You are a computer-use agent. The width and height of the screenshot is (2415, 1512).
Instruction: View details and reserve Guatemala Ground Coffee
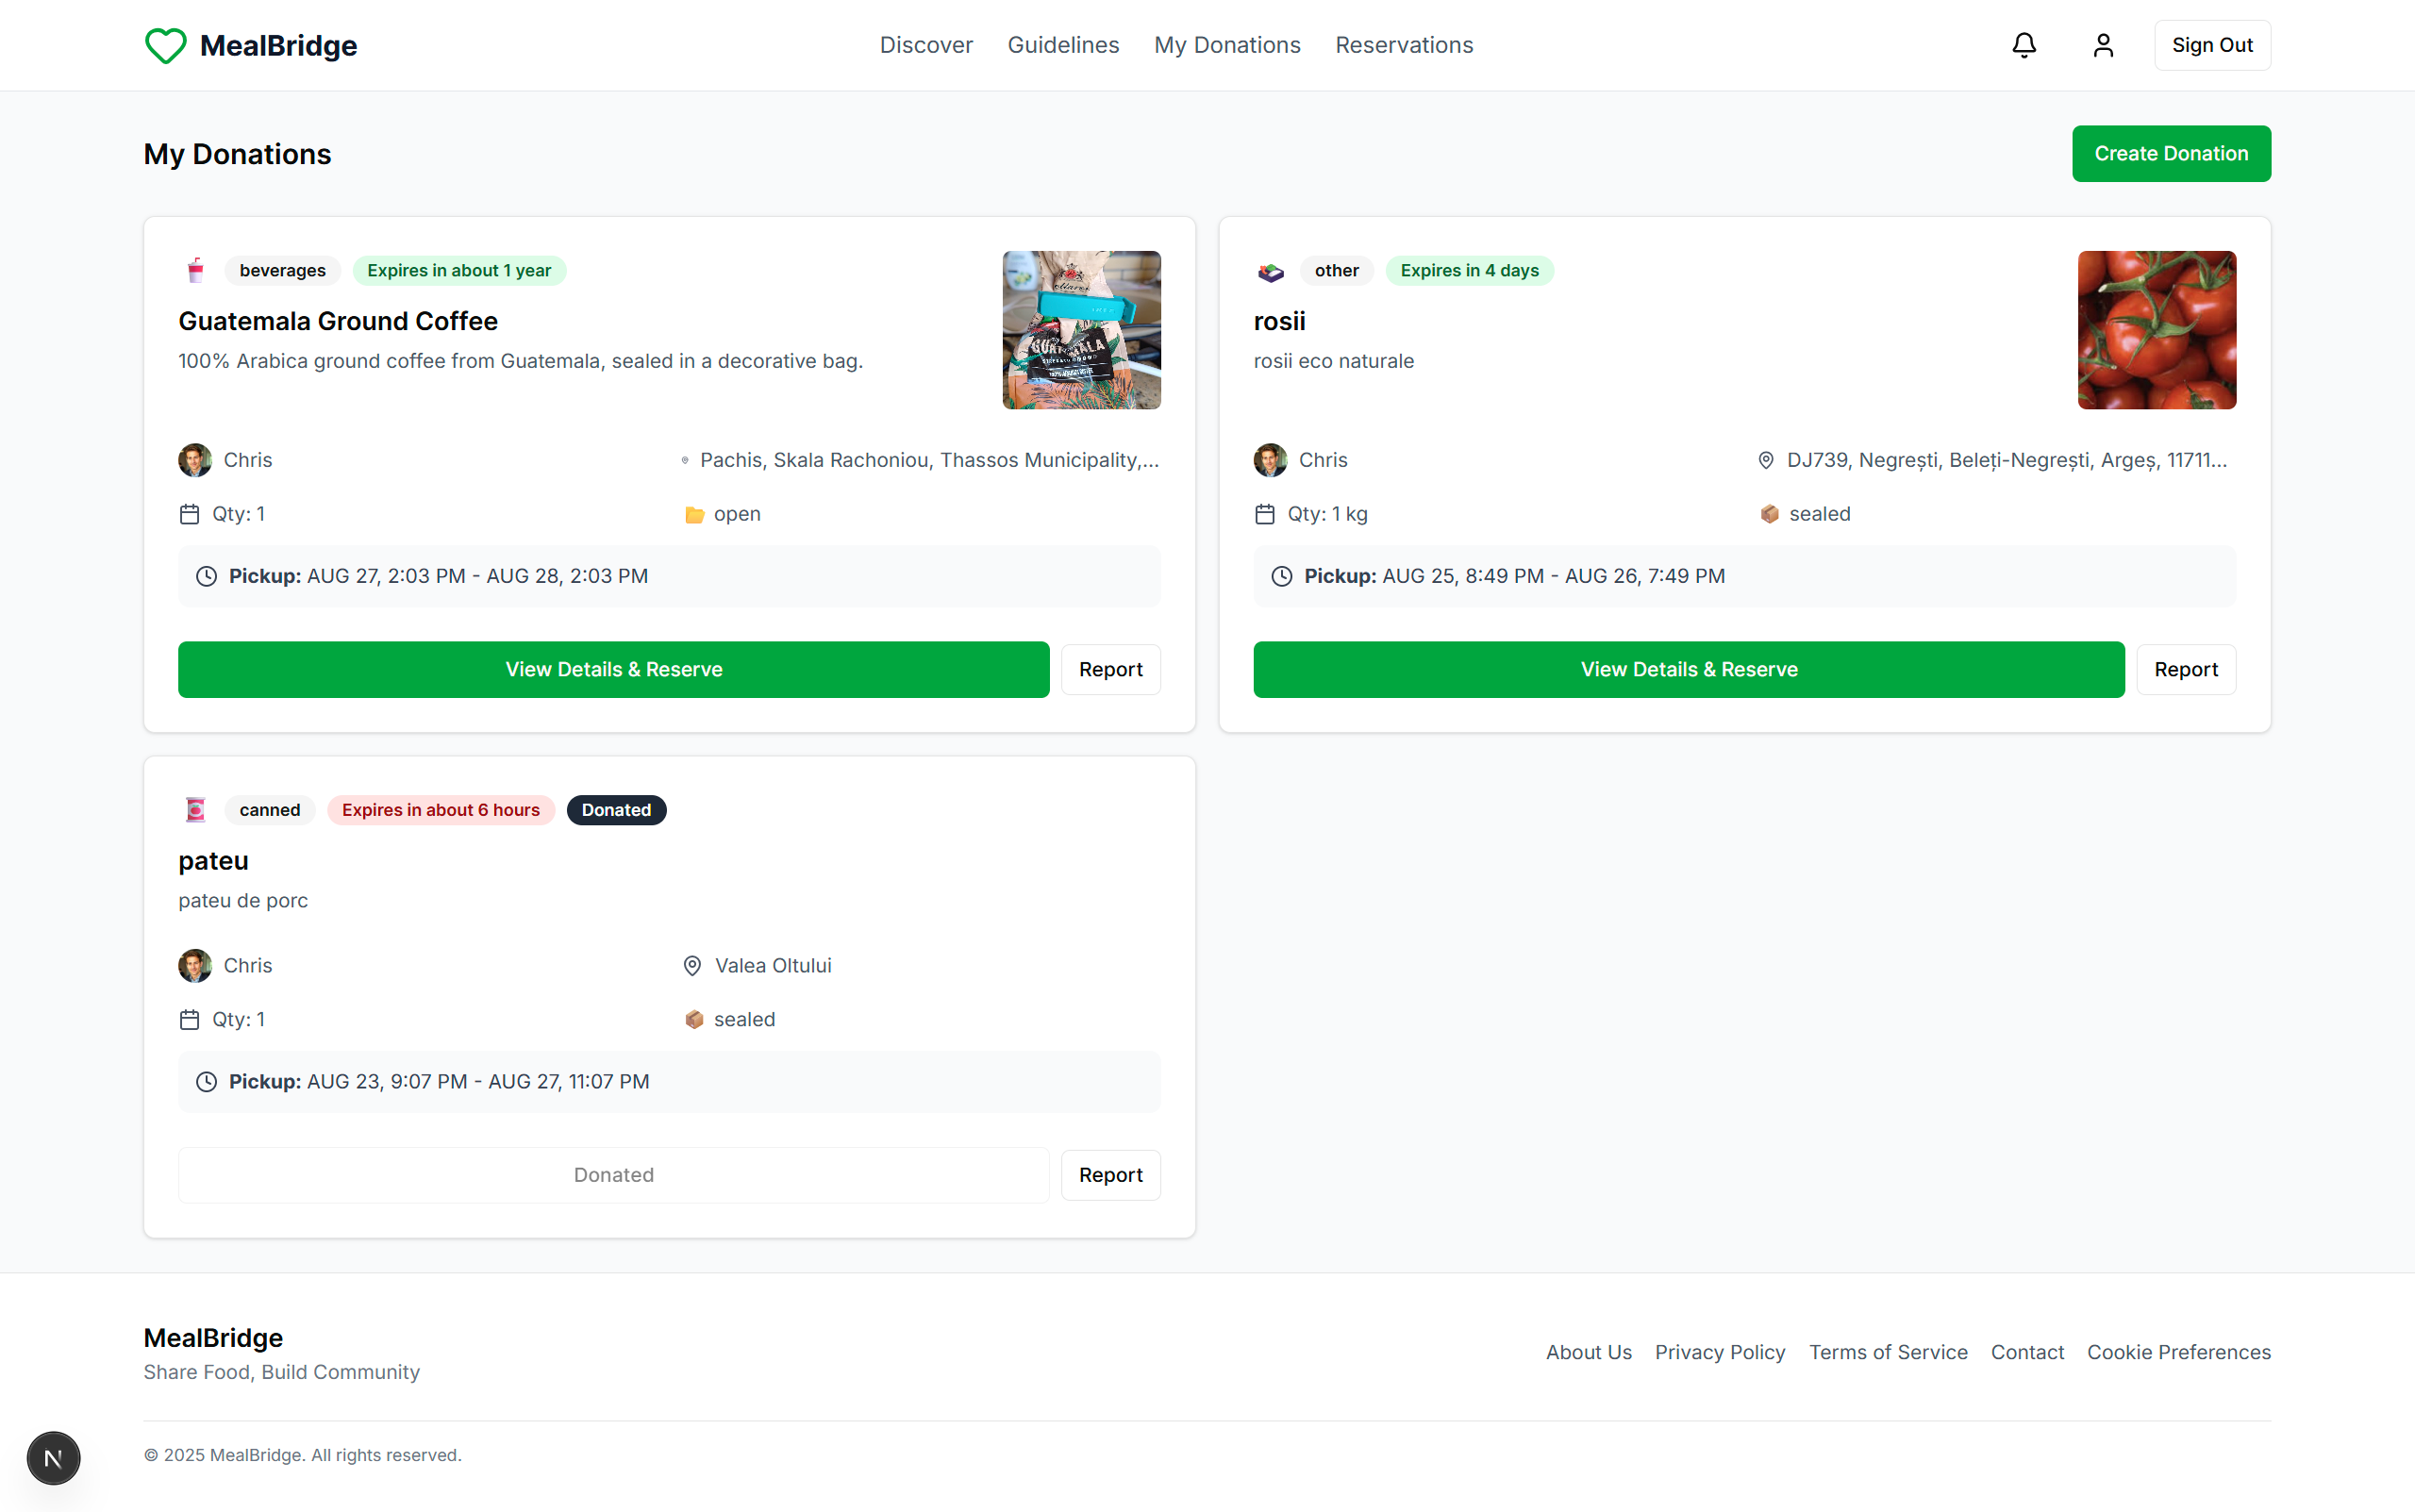pos(613,669)
